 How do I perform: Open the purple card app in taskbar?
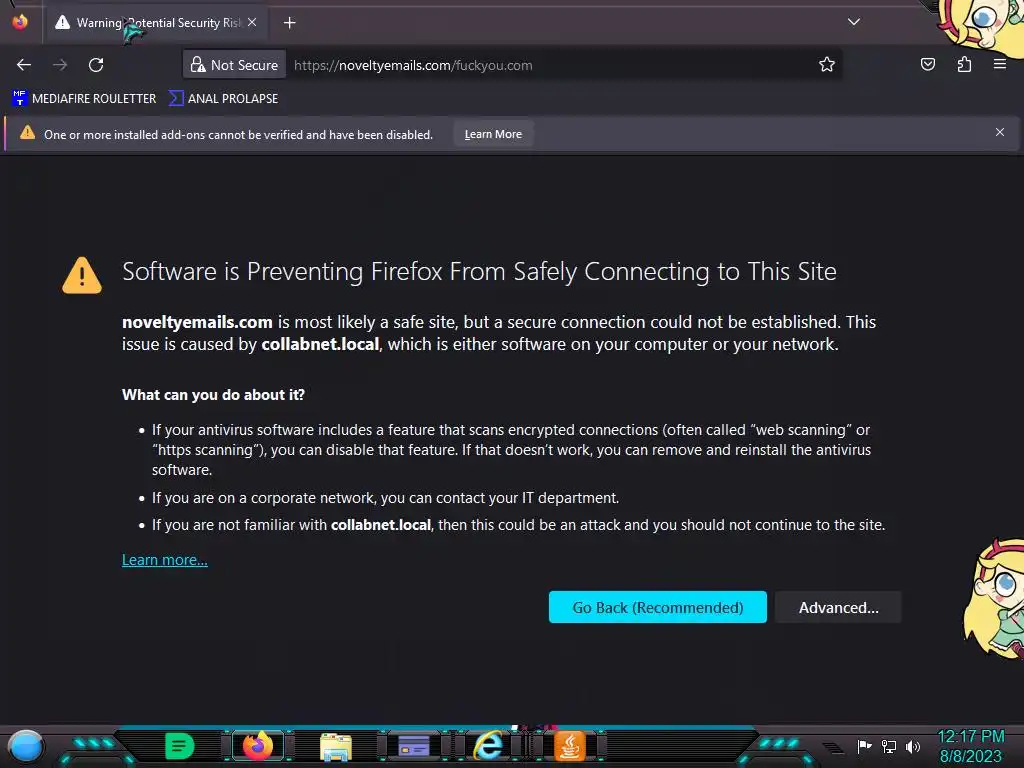pos(414,746)
